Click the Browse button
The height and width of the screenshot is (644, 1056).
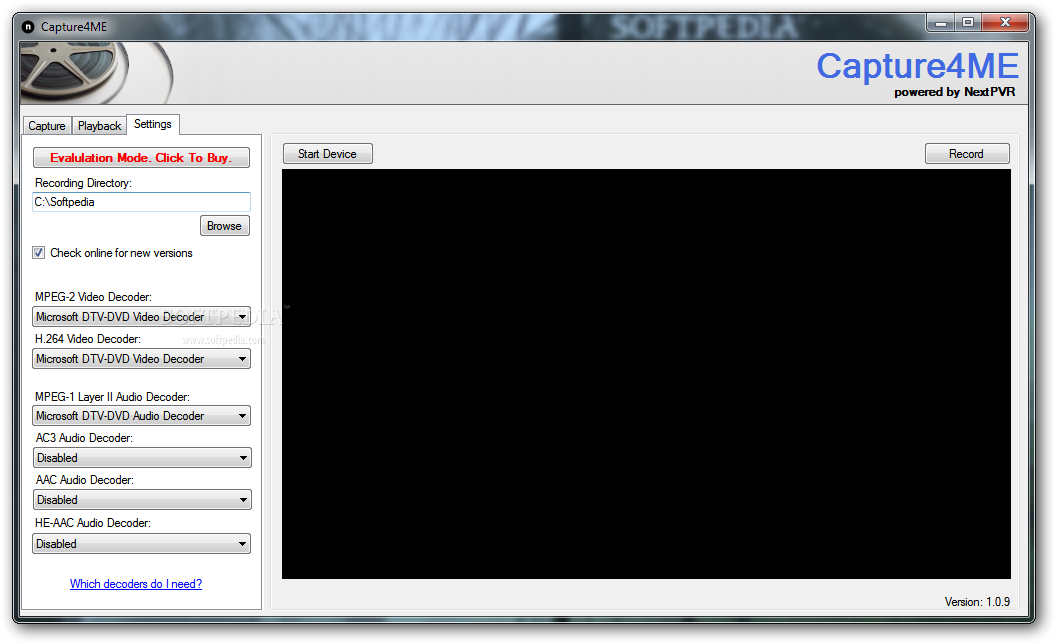tap(224, 226)
